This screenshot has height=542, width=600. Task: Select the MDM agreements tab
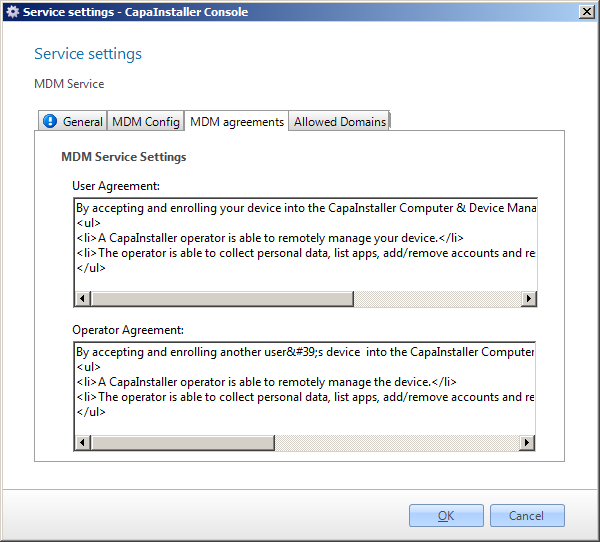pyautogui.click(x=236, y=121)
